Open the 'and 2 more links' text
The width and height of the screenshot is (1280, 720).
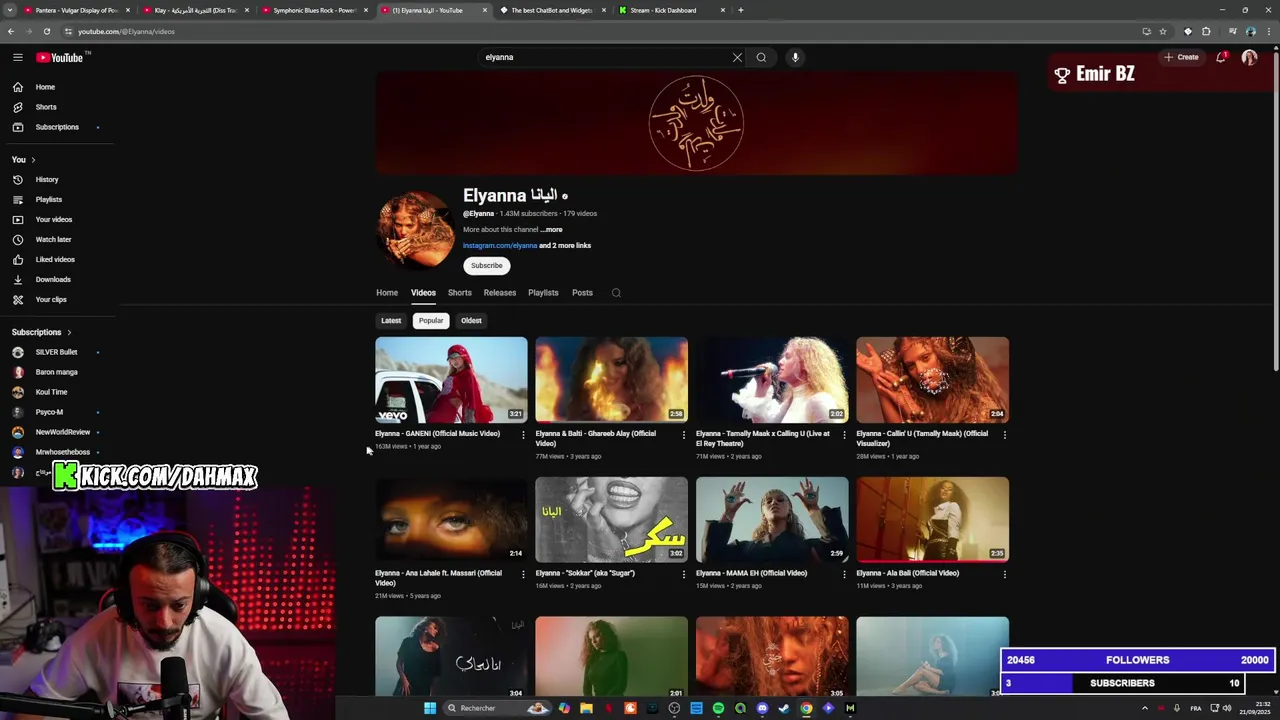(x=565, y=246)
